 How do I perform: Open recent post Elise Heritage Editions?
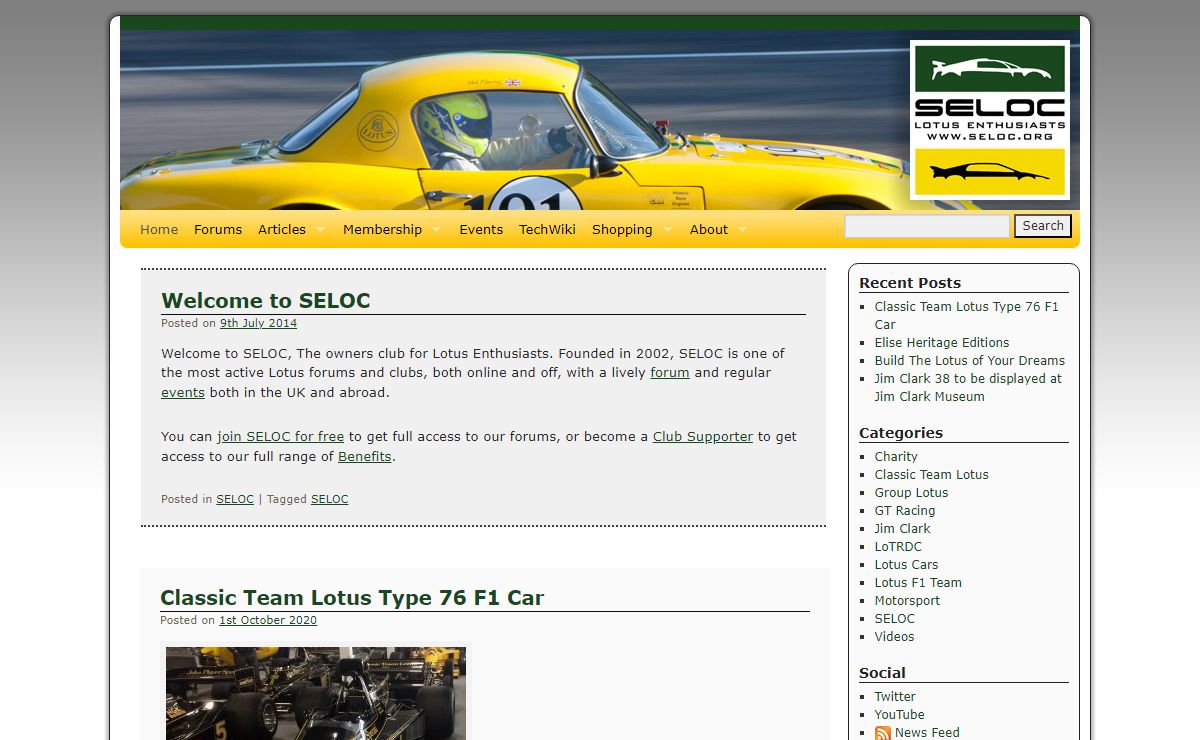[x=942, y=342]
